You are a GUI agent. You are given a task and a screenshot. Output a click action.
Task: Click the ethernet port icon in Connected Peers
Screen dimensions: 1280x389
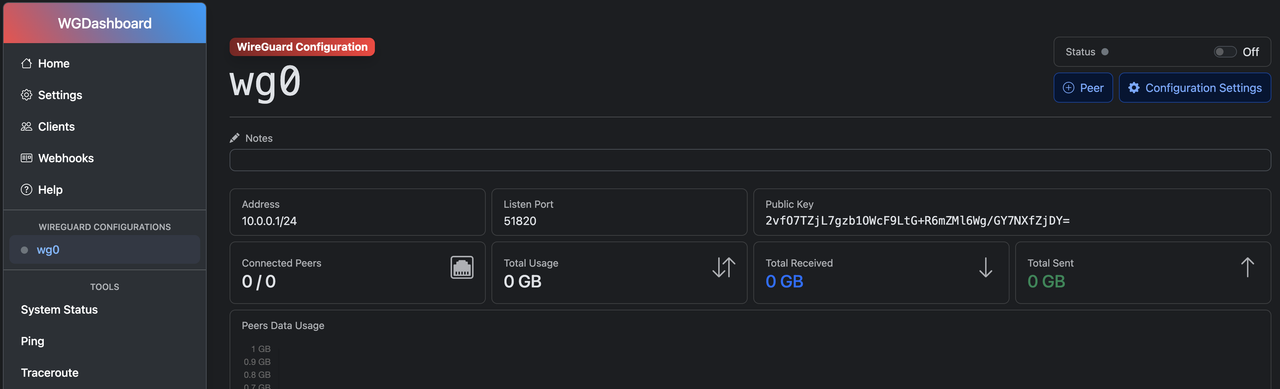tap(462, 267)
